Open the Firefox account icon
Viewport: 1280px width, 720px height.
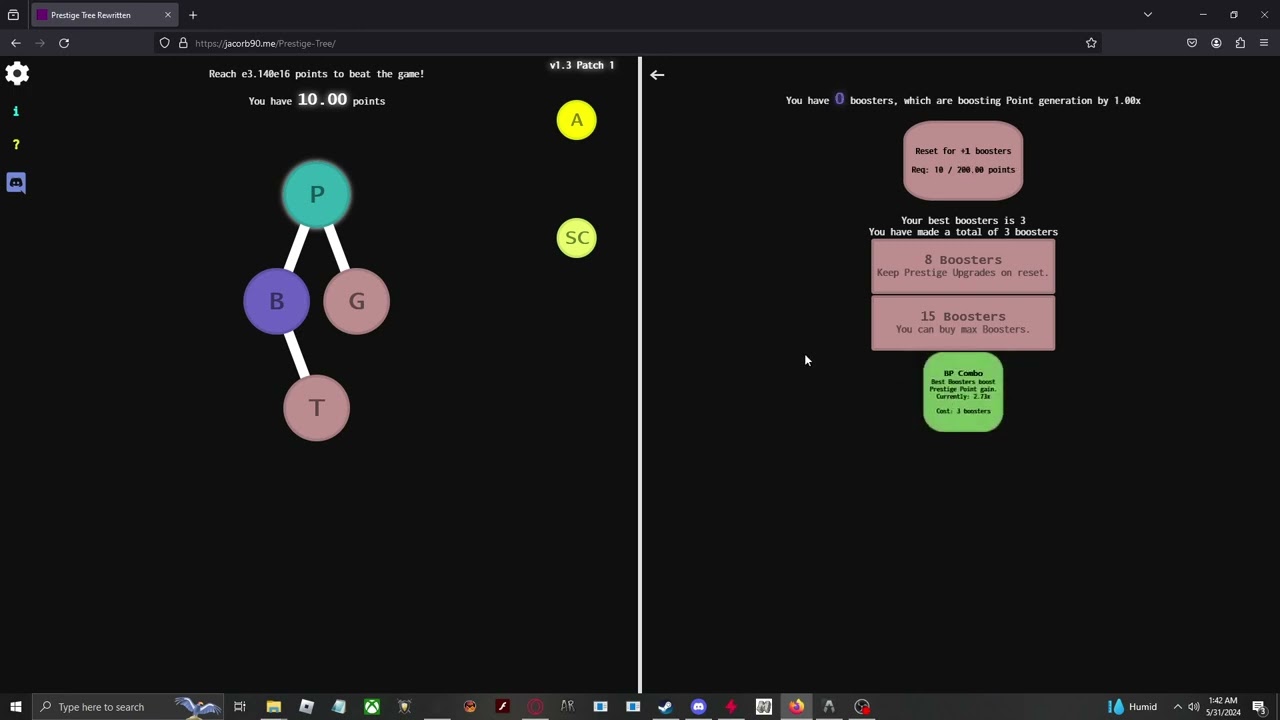coord(1216,43)
